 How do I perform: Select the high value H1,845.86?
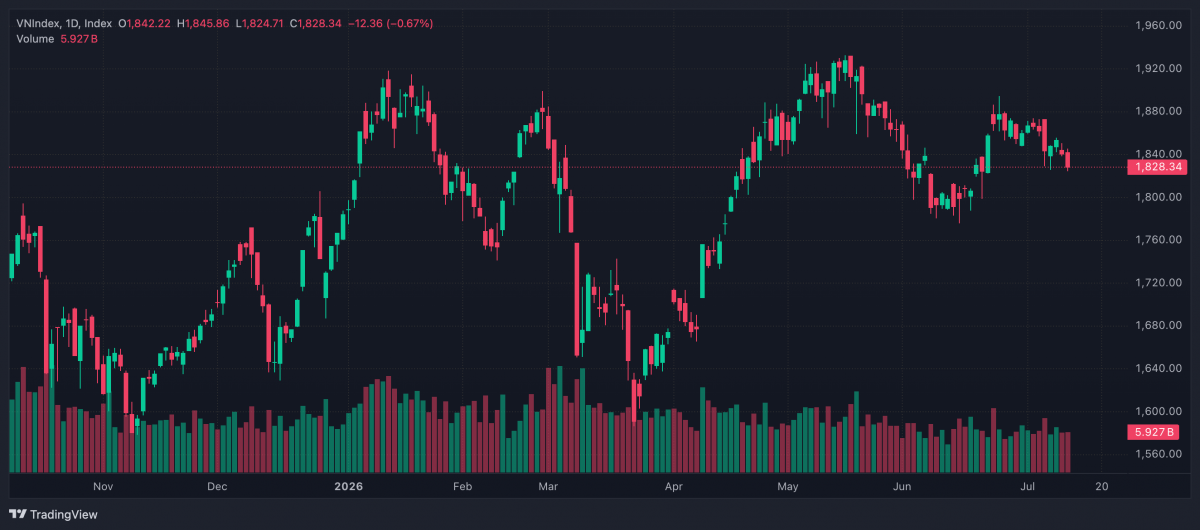click(x=203, y=22)
